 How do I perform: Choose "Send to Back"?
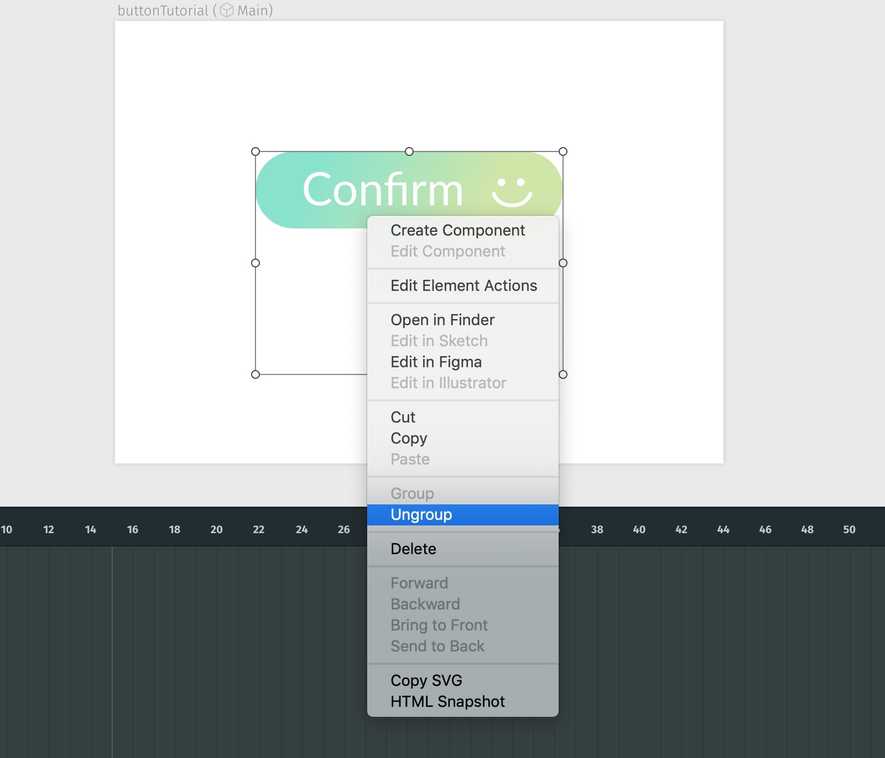click(x=437, y=646)
